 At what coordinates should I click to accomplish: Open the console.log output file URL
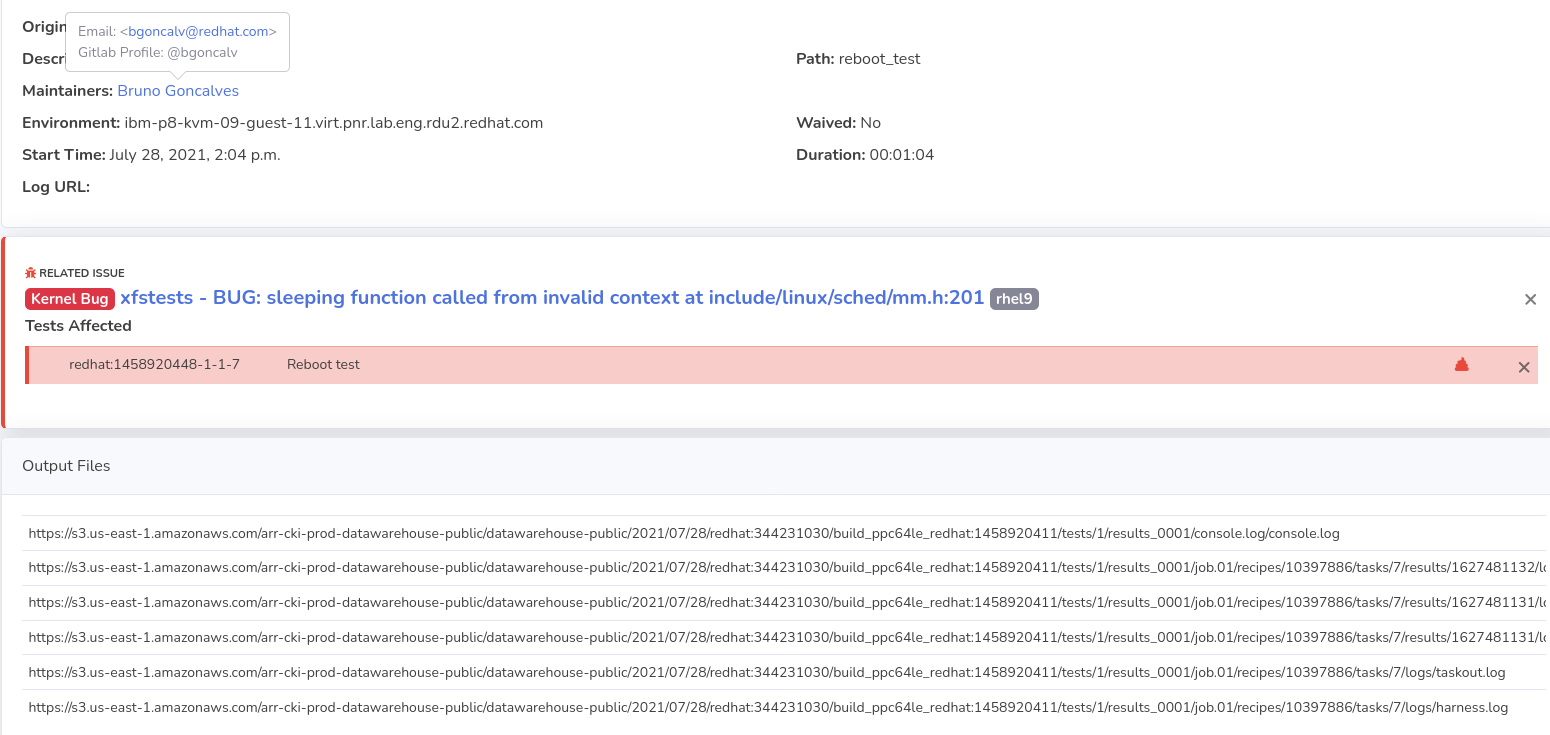(x=684, y=533)
